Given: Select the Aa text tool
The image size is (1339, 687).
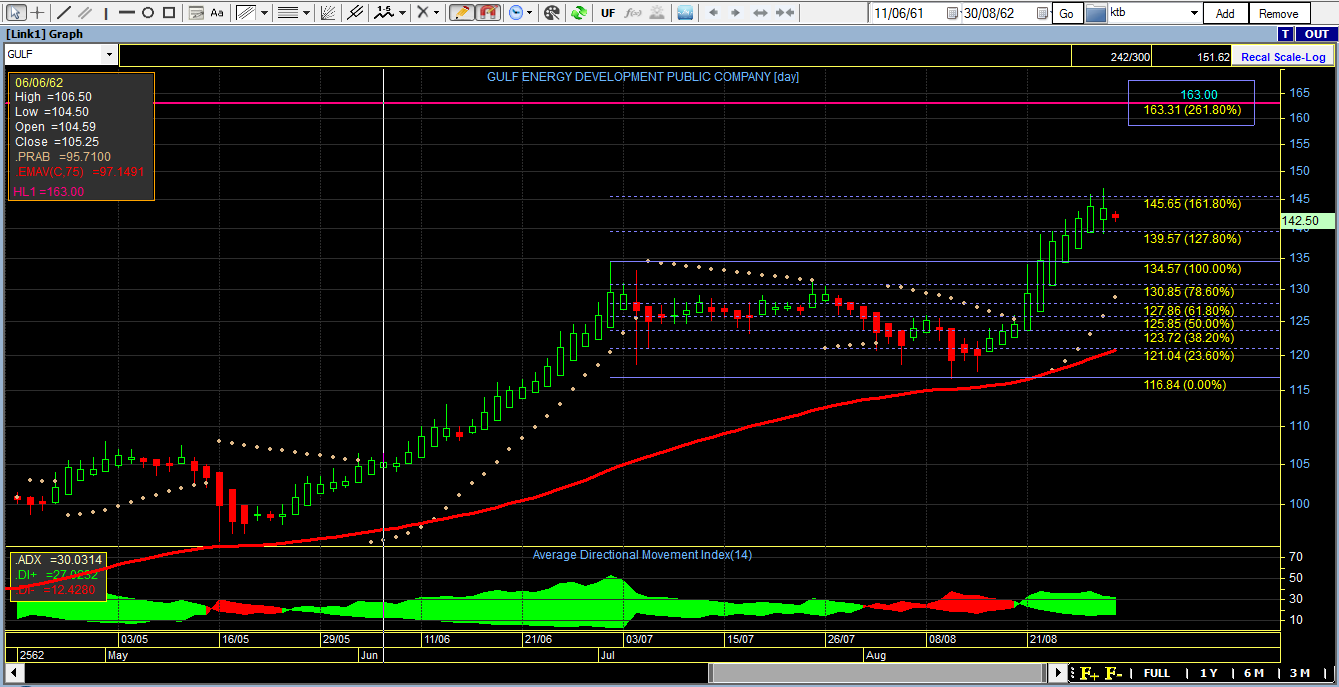Looking at the screenshot, I should pyautogui.click(x=216, y=13).
